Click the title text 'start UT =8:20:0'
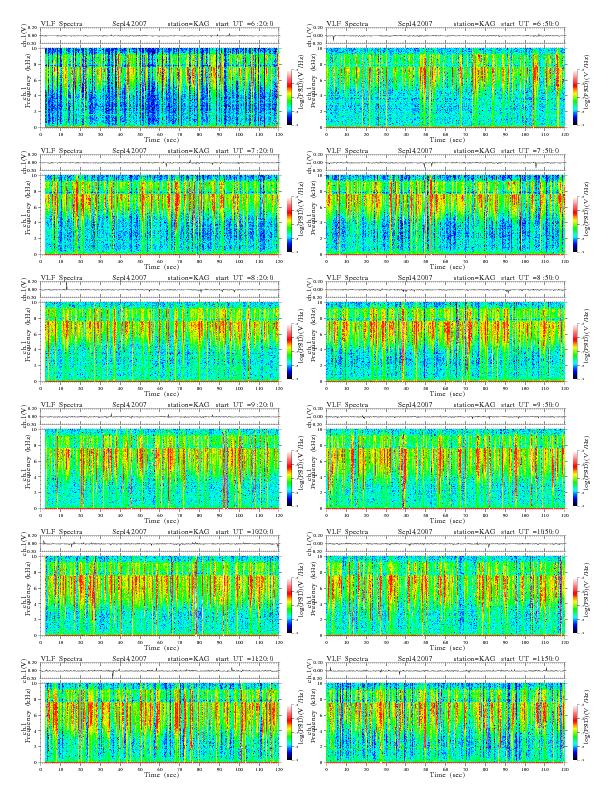 [x=244, y=277]
